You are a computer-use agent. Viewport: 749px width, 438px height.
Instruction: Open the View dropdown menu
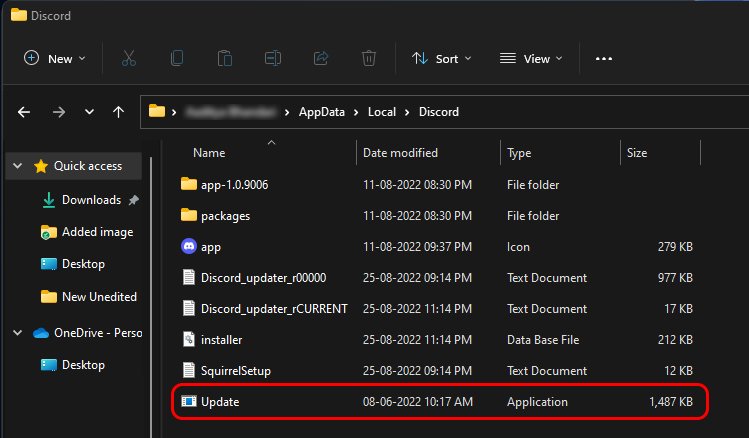[531, 59]
